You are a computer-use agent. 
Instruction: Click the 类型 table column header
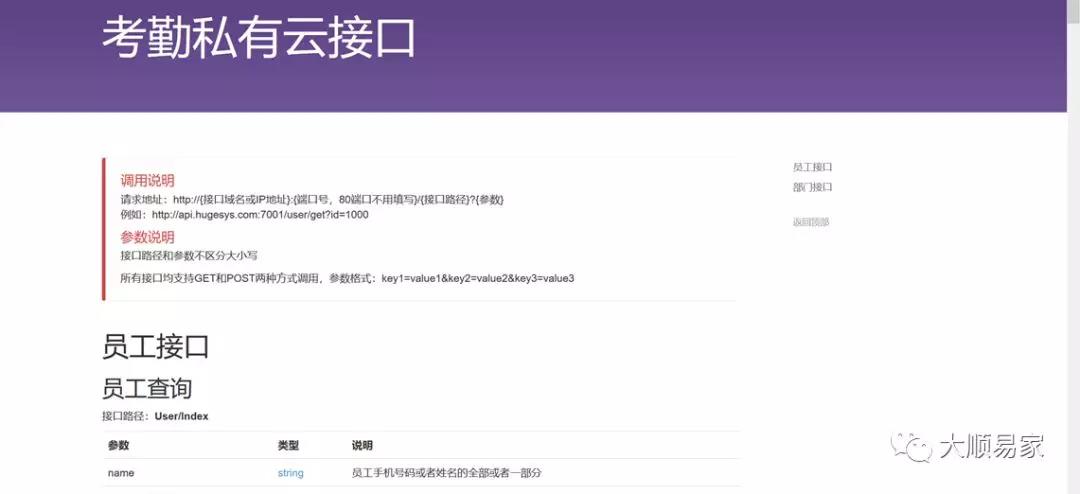tap(288, 446)
